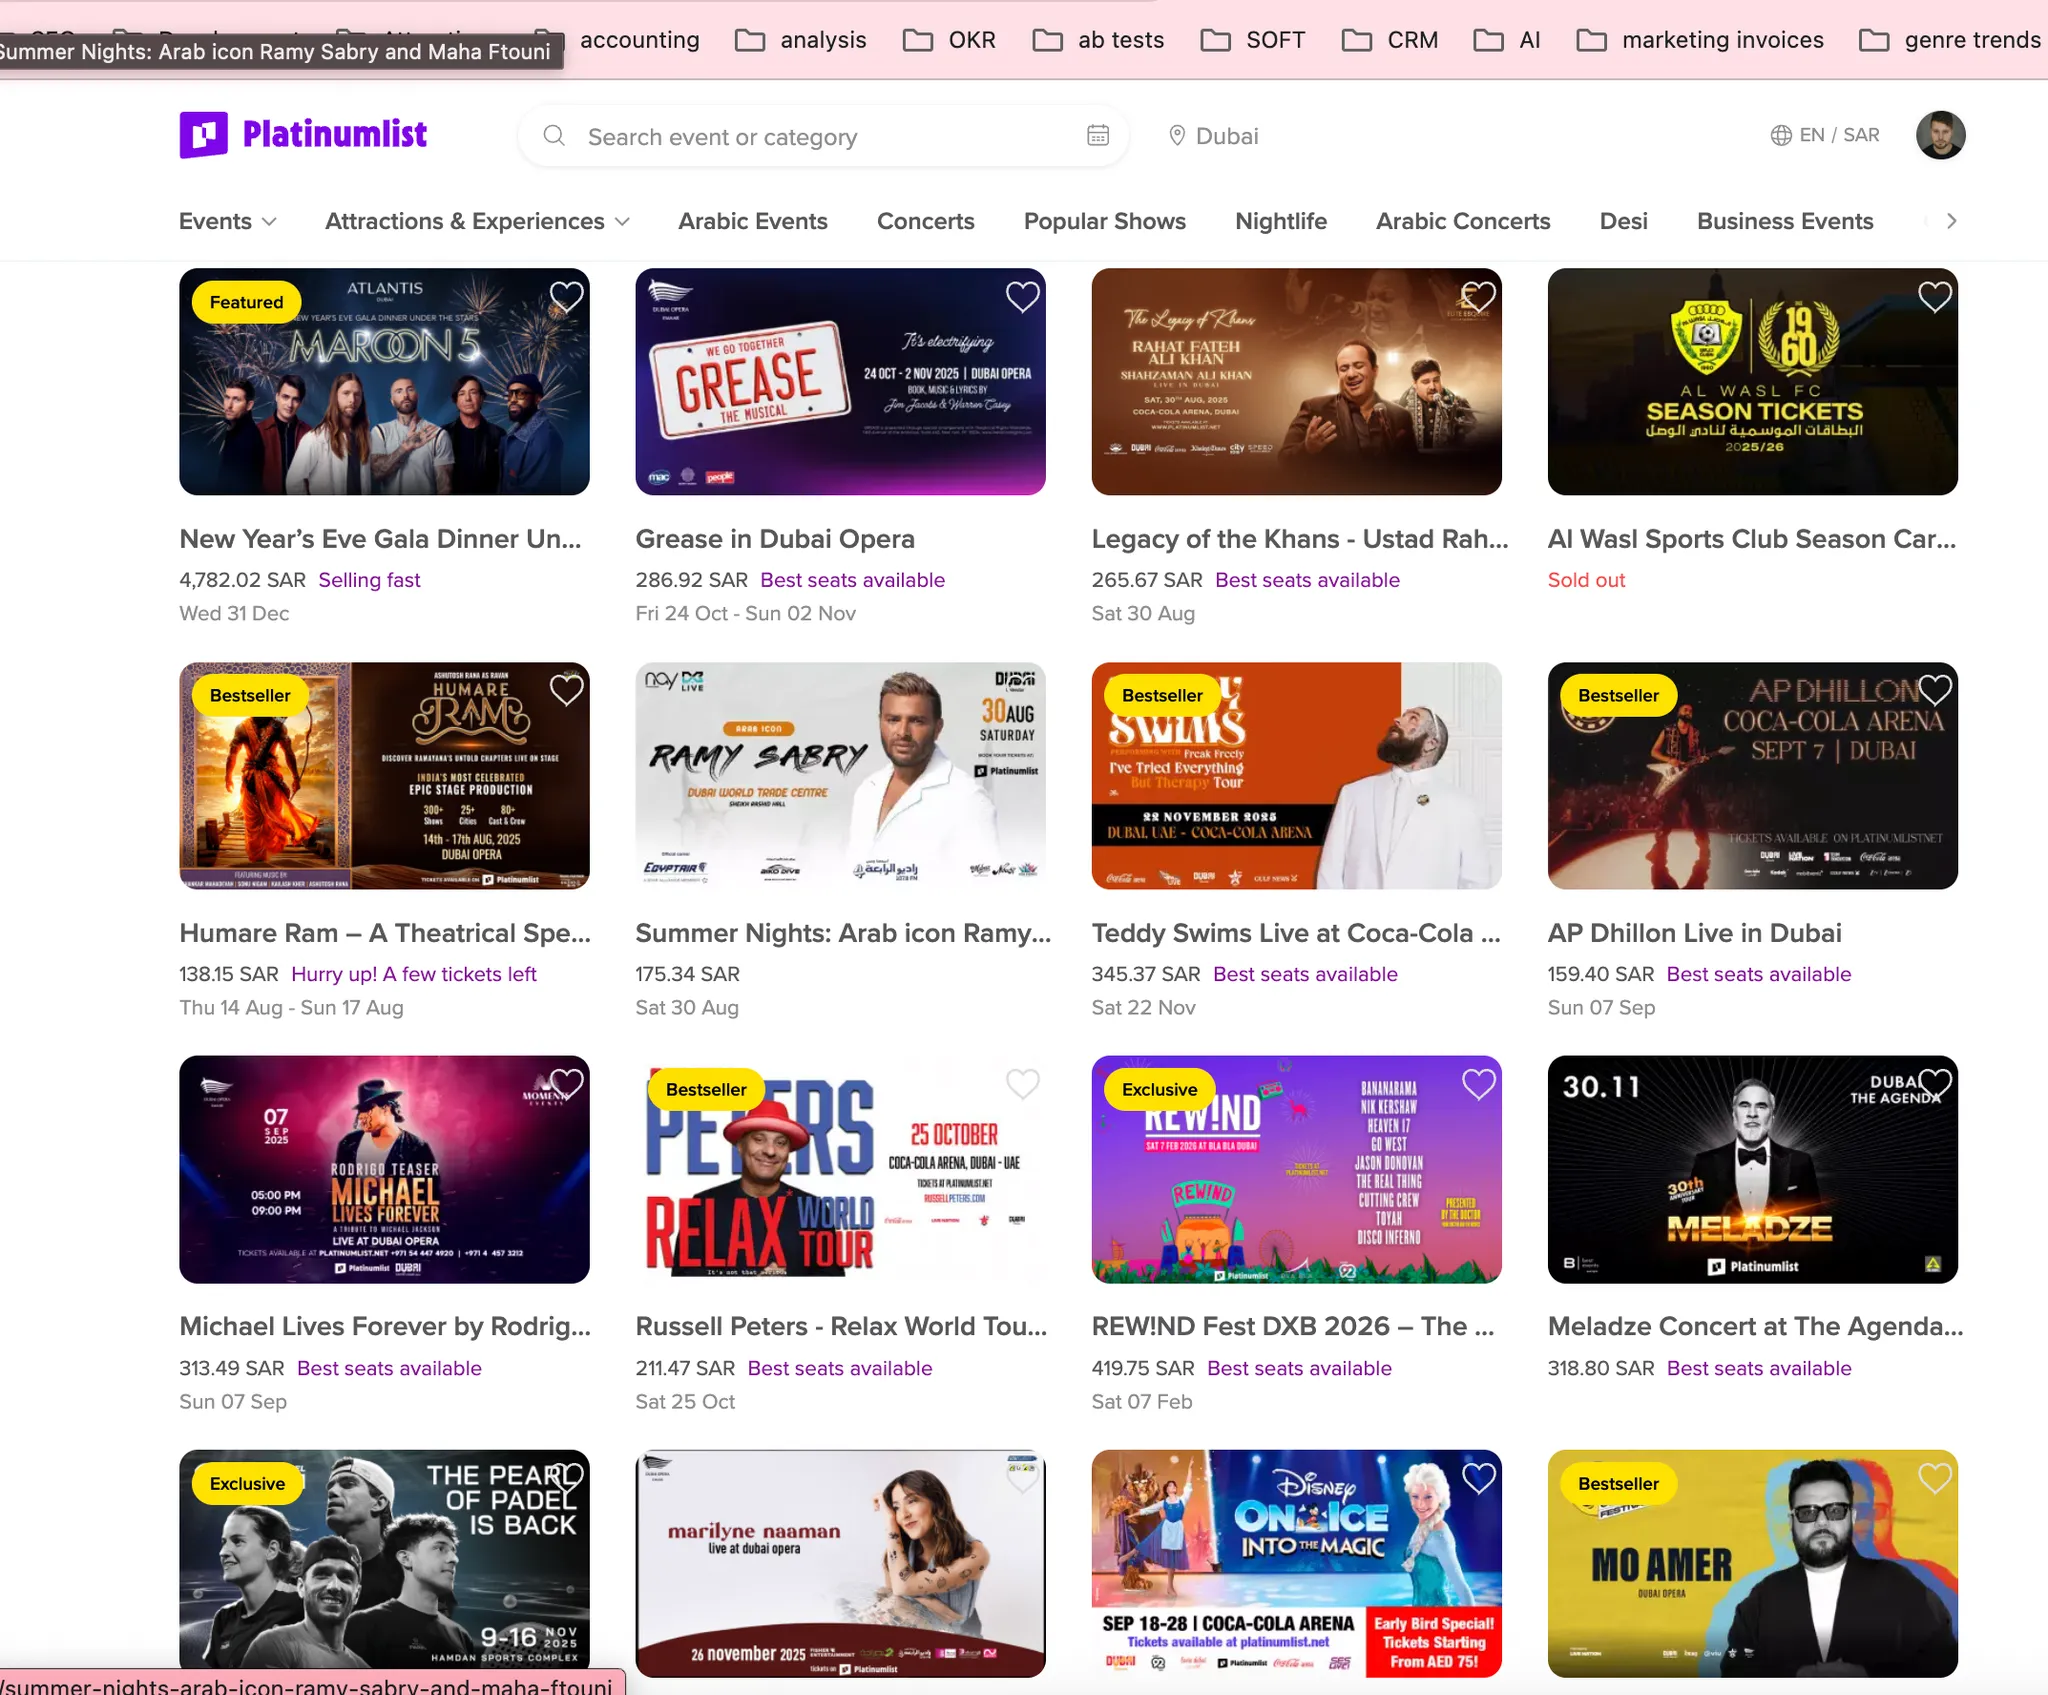2048x1695 pixels.
Task: Open the calendar date picker icon
Action: coord(1097,135)
